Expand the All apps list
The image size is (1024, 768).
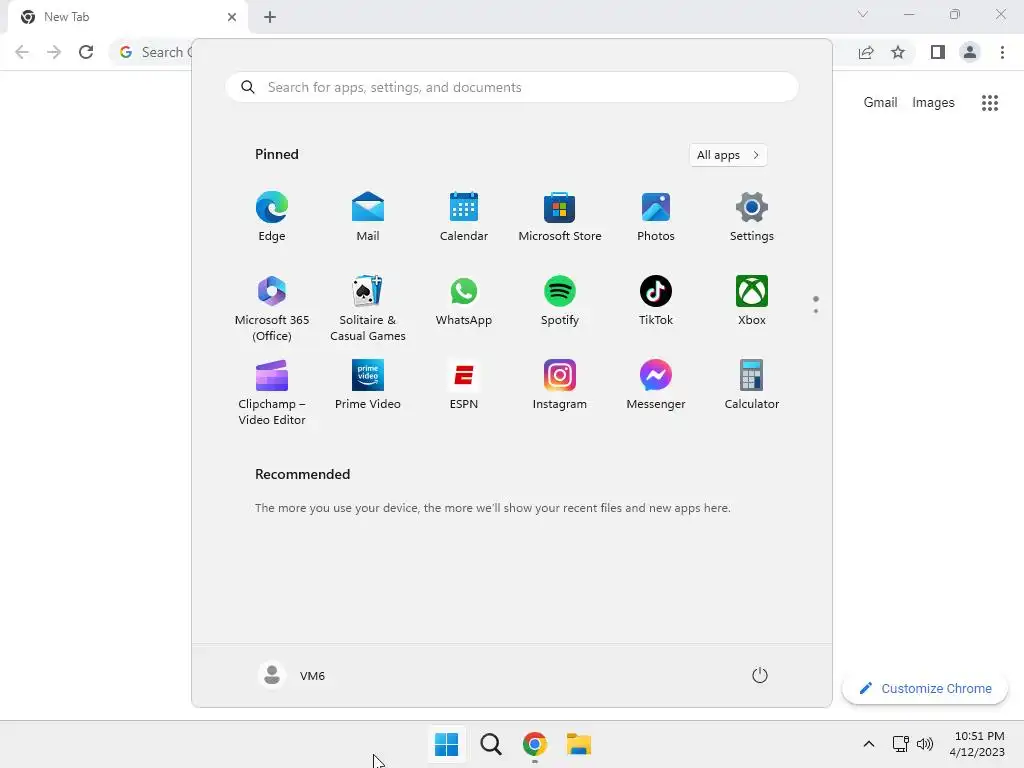(x=728, y=155)
